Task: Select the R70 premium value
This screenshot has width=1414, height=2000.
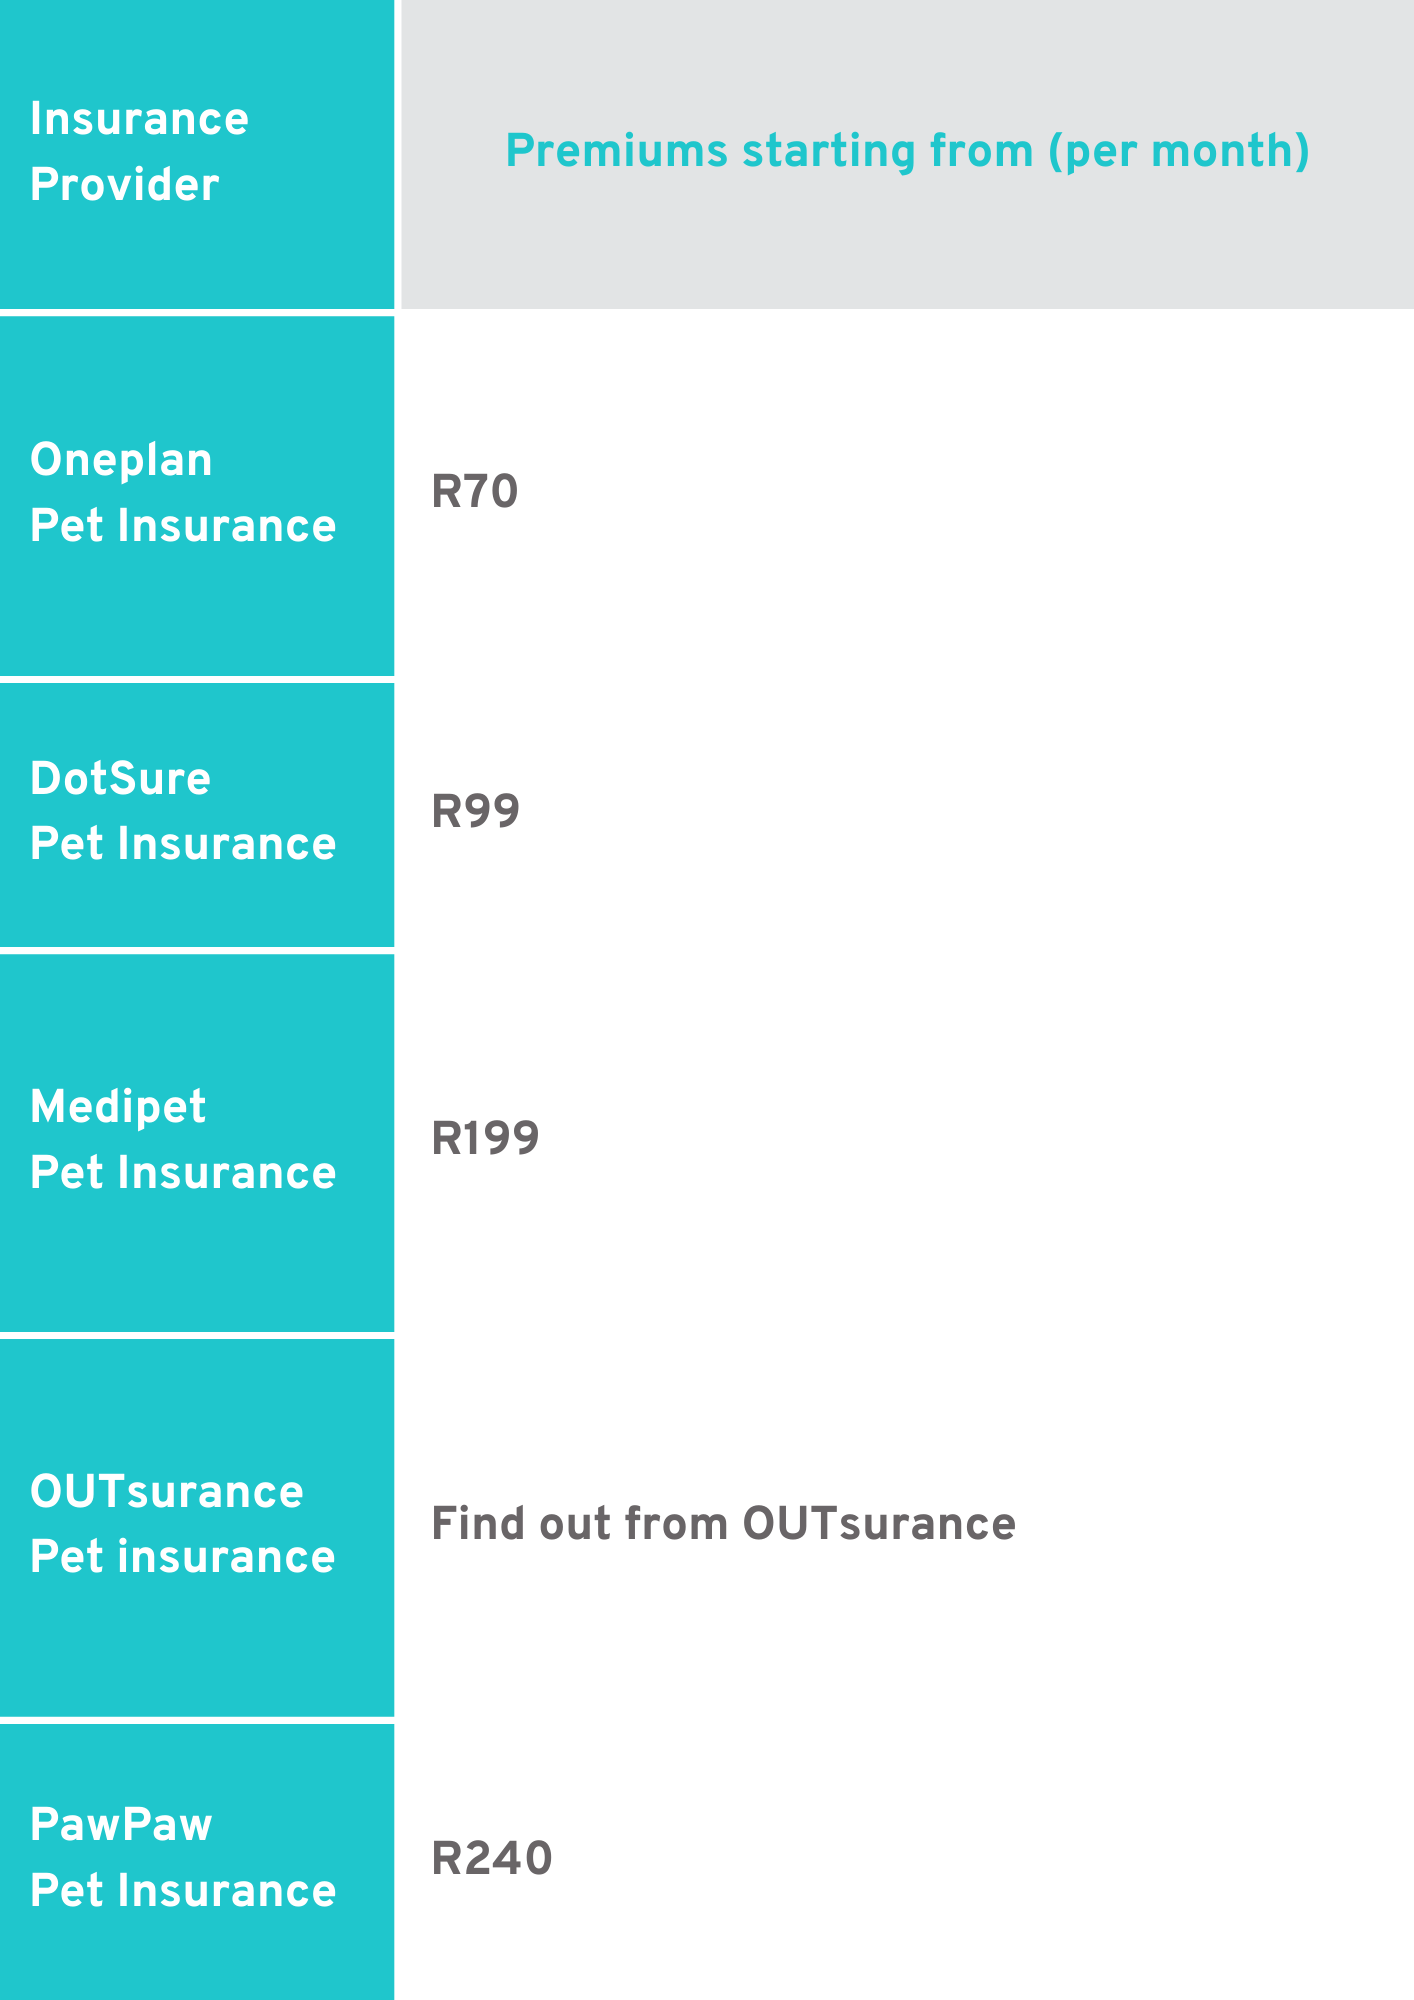Action: [x=474, y=492]
